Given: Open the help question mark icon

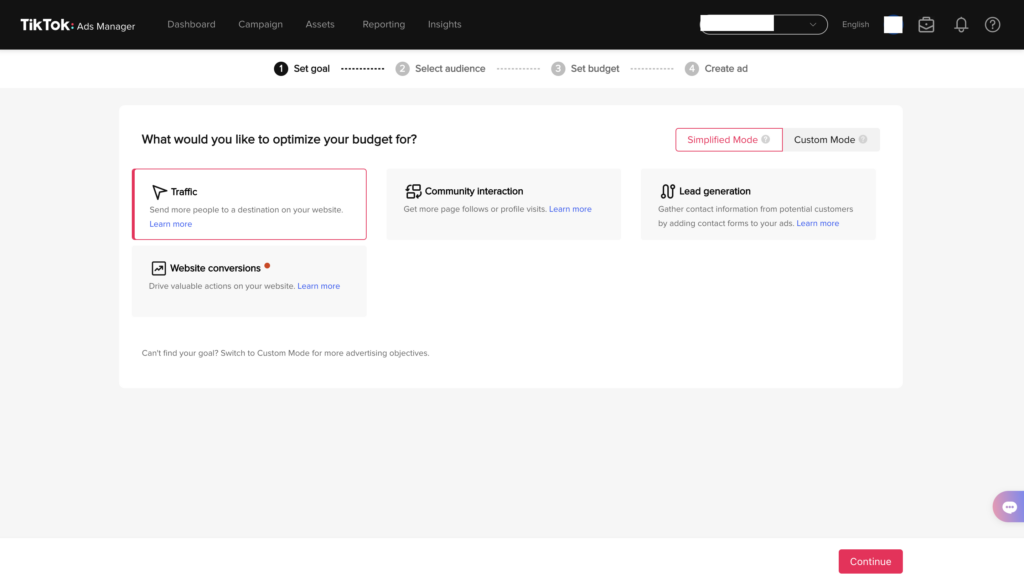Looking at the screenshot, I should click(x=992, y=25).
